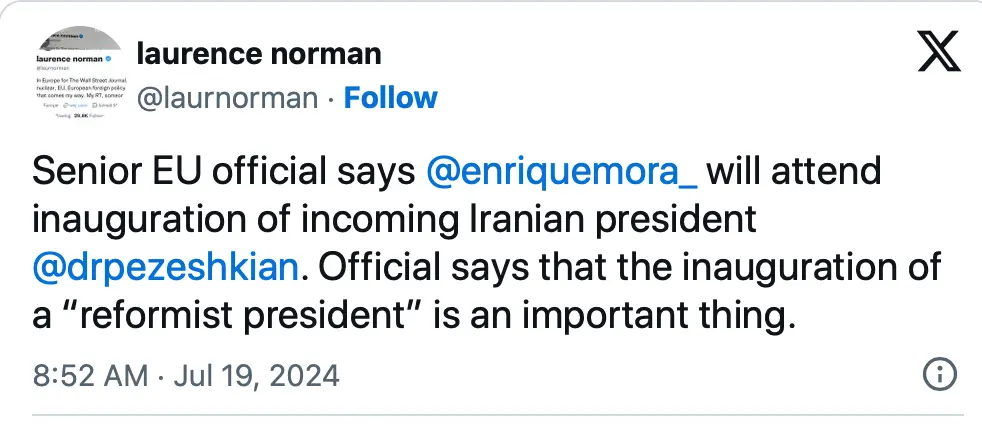Viewport: 982px width, 428px height.
Task: Click the "will attend" text
Action: 796,171
